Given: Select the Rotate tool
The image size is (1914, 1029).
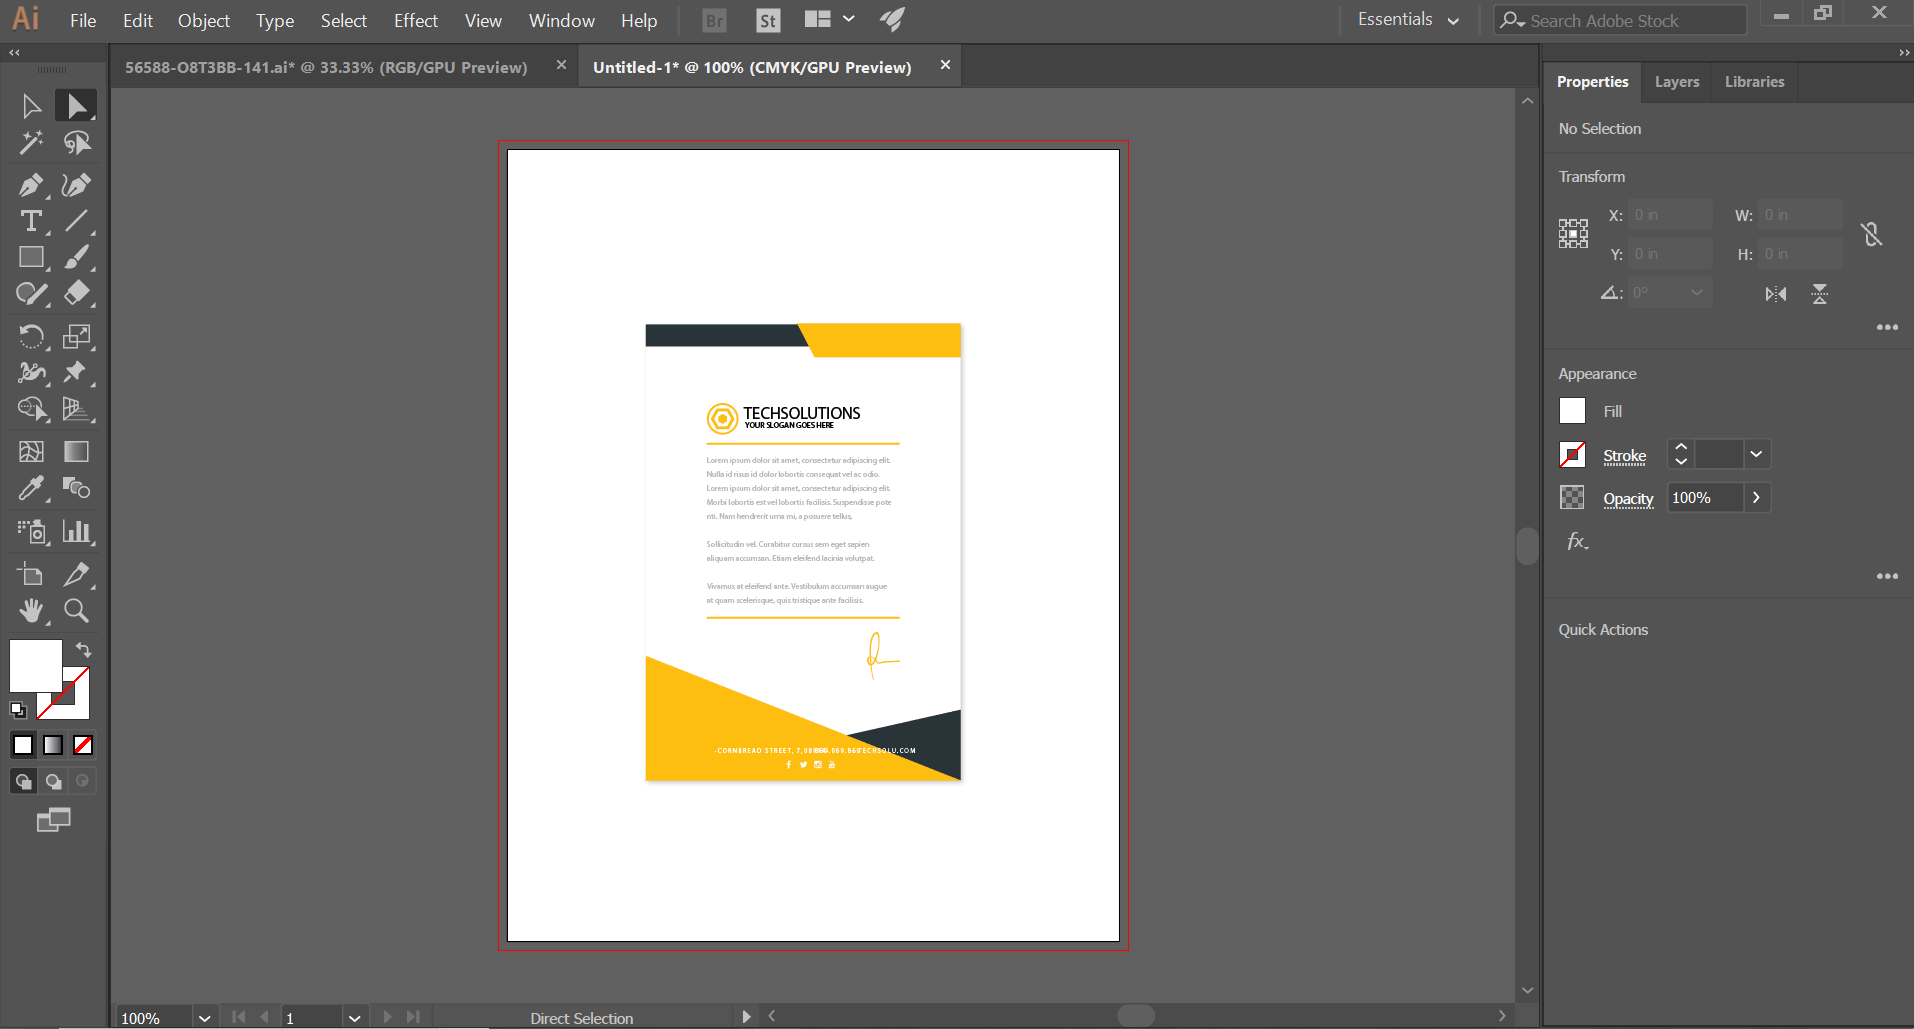Looking at the screenshot, I should click(x=31, y=336).
